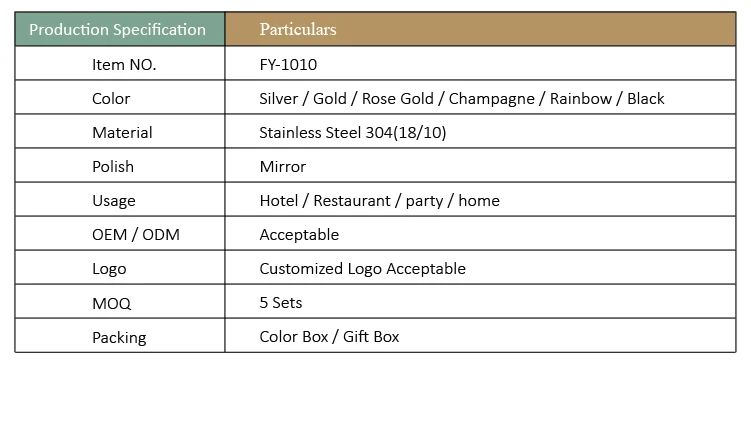
Task: Select the MOQ label cell
Action: (x=111, y=302)
